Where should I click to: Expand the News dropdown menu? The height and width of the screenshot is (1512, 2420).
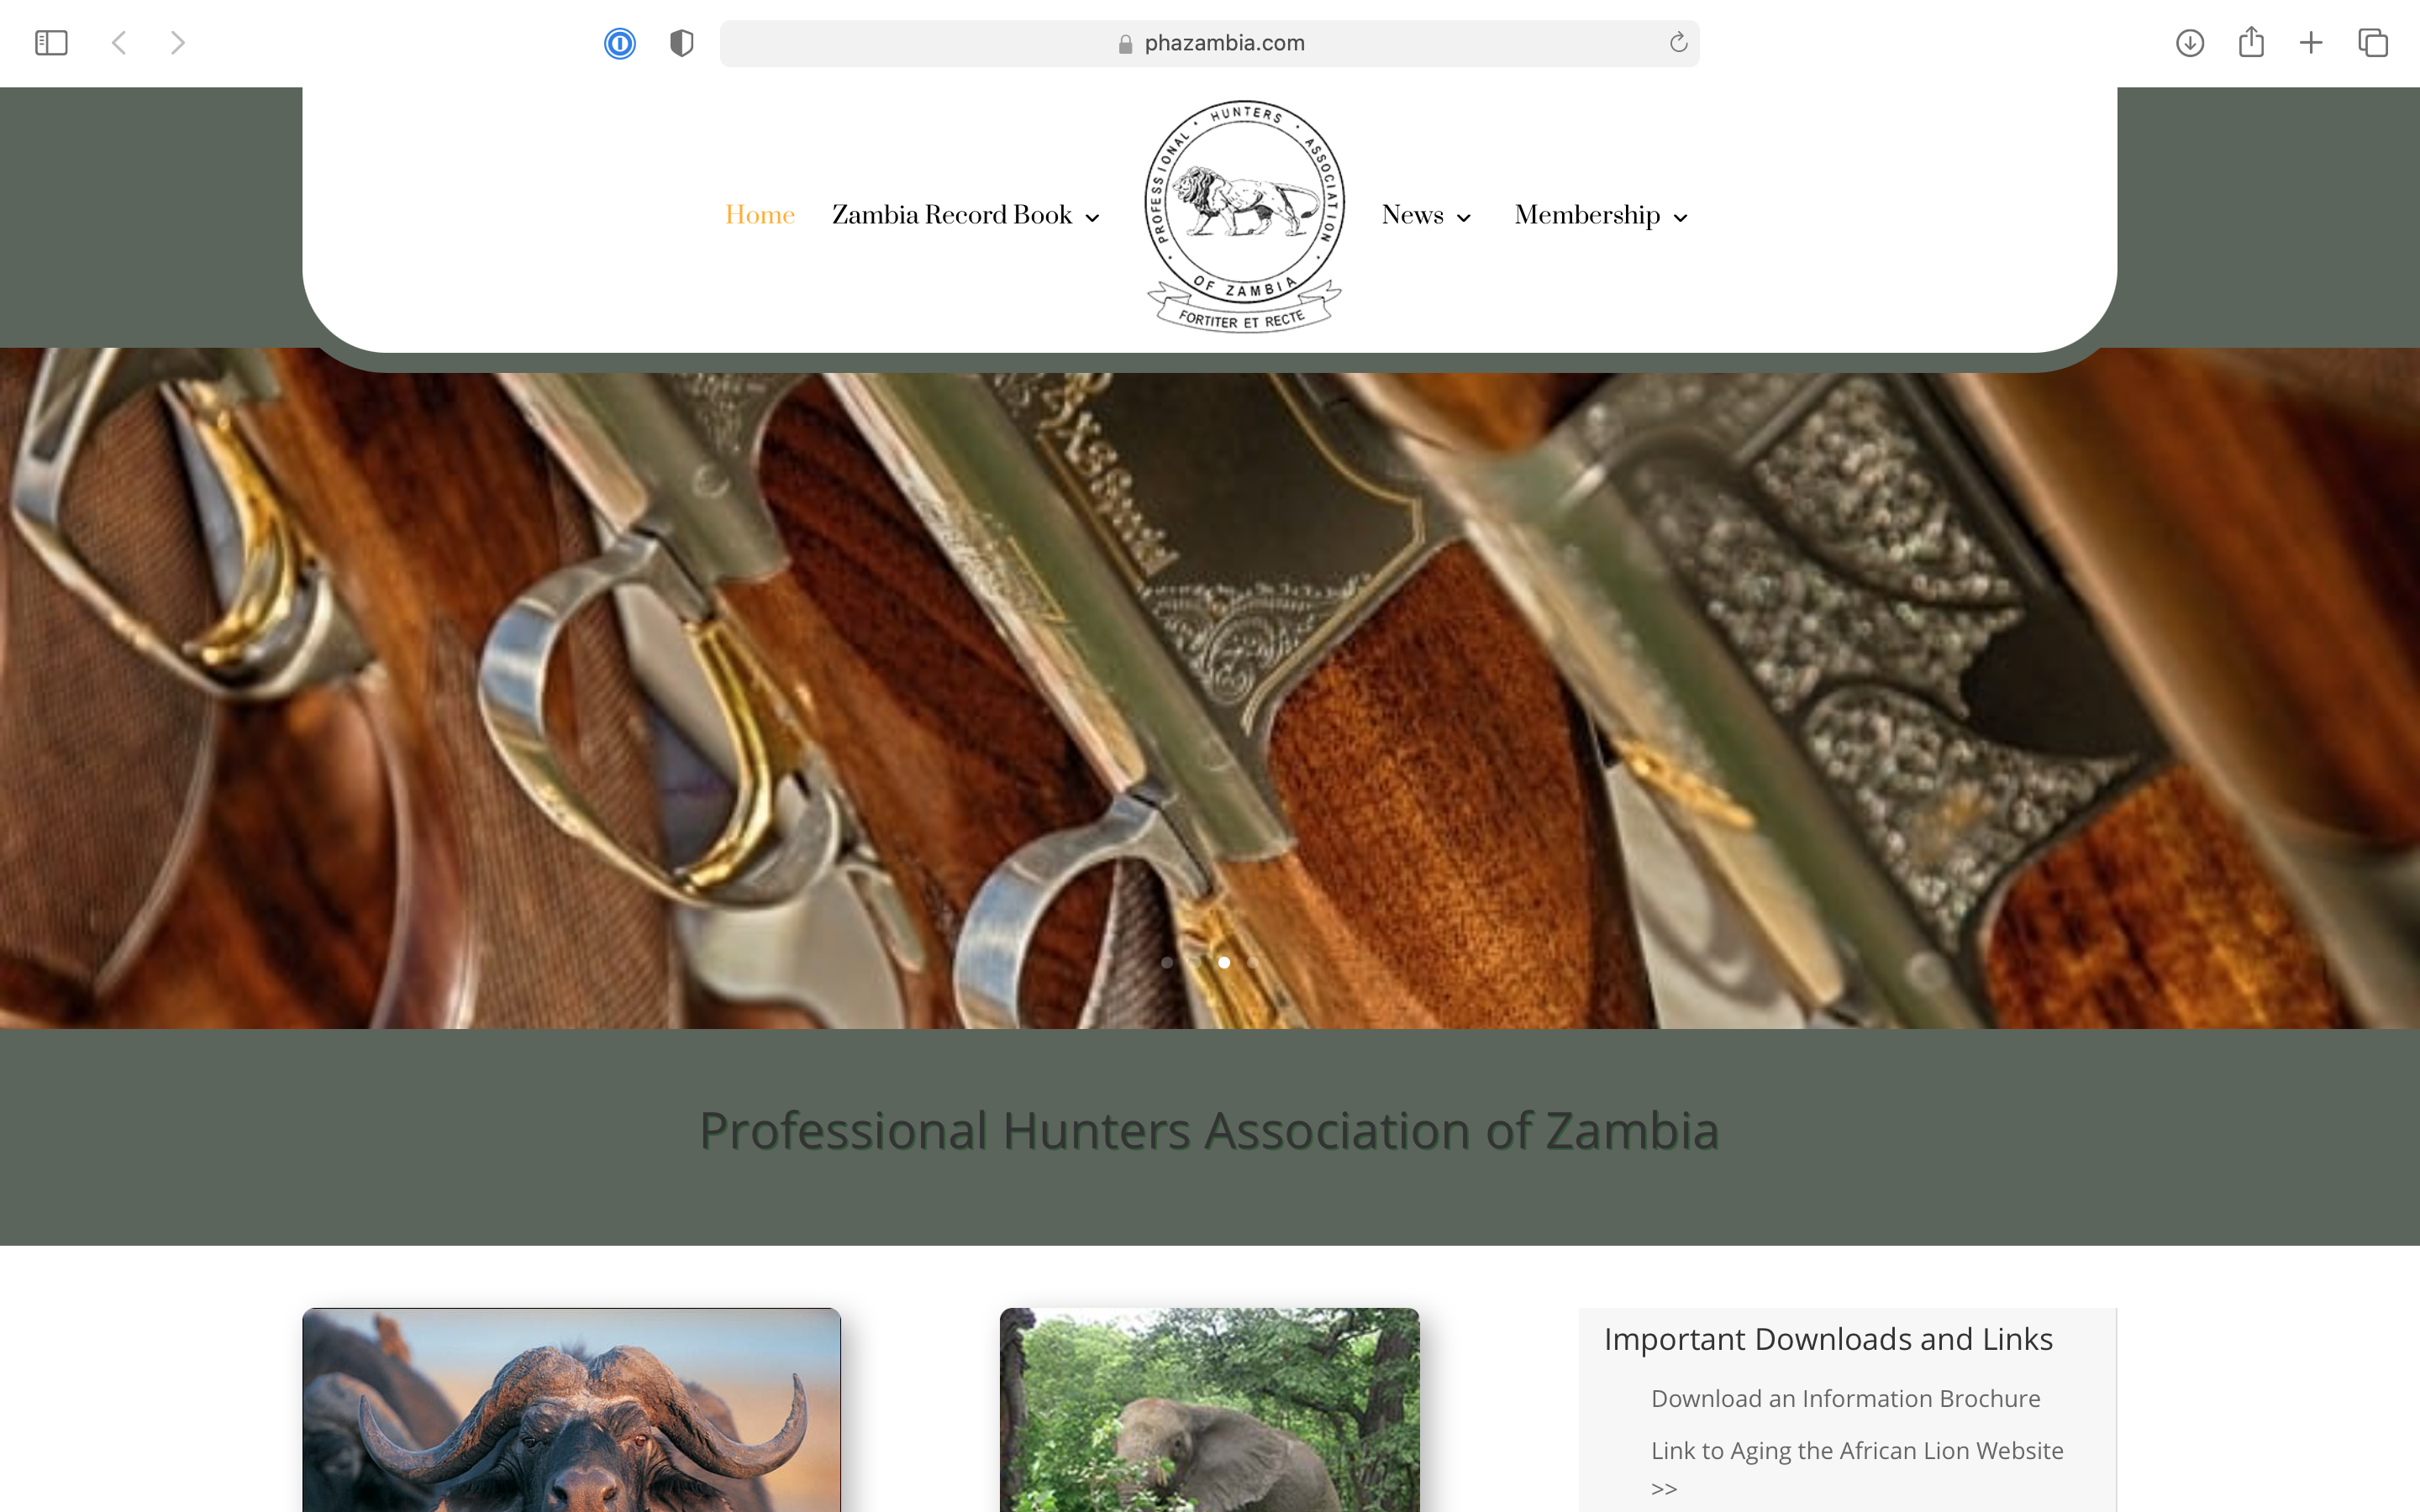[1426, 215]
